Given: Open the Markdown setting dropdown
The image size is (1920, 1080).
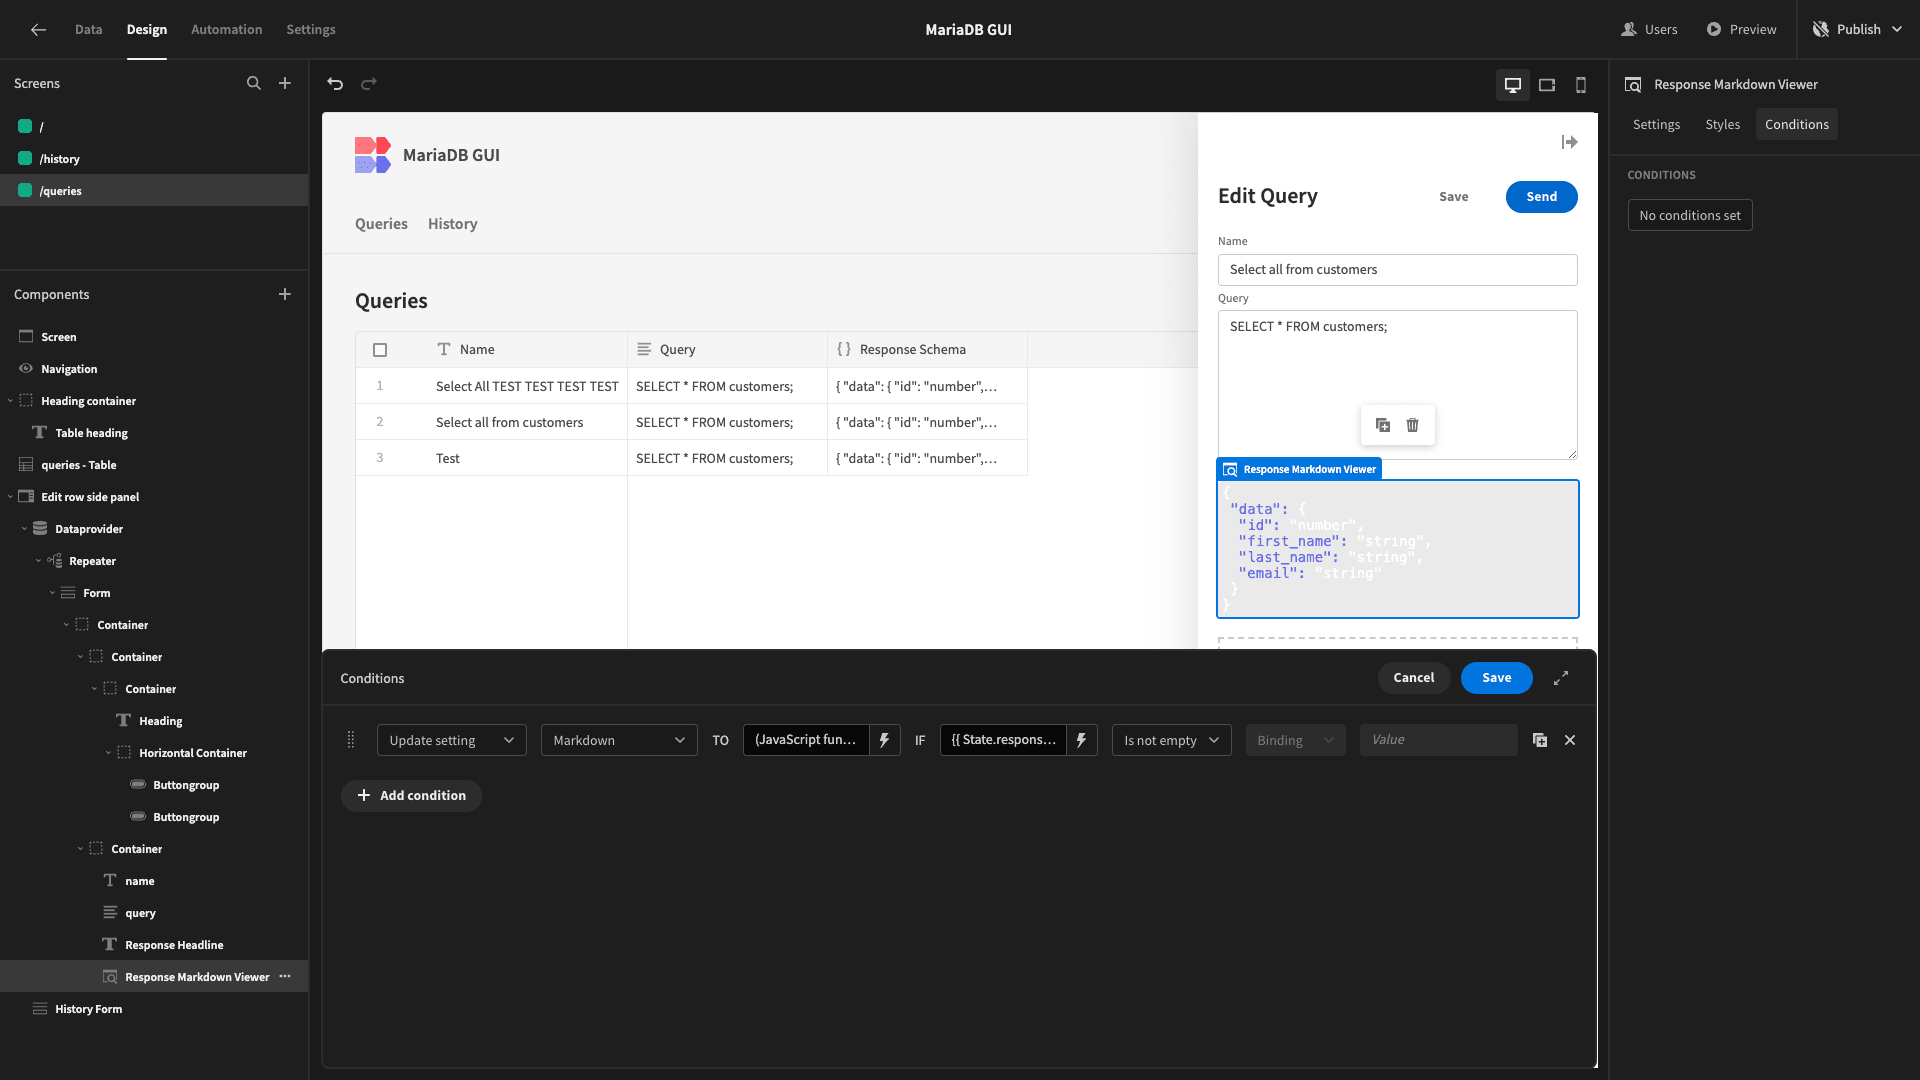Looking at the screenshot, I should click(x=619, y=740).
